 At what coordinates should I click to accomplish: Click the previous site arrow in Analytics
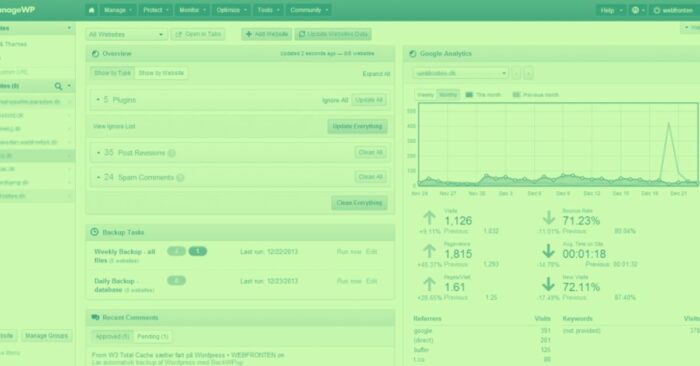516,73
